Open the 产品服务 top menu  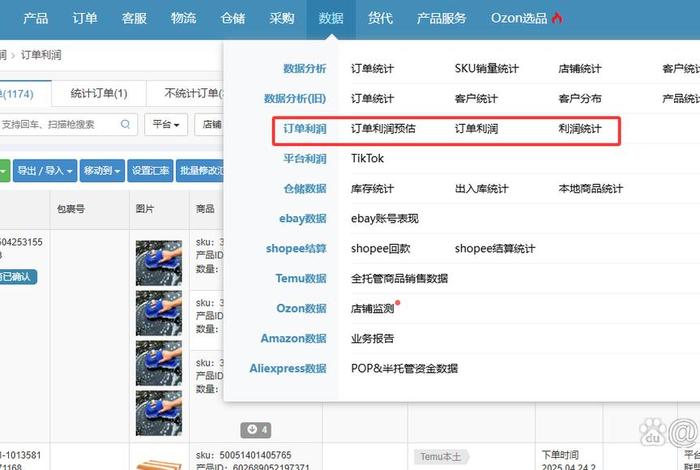pyautogui.click(x=441, y=18)
